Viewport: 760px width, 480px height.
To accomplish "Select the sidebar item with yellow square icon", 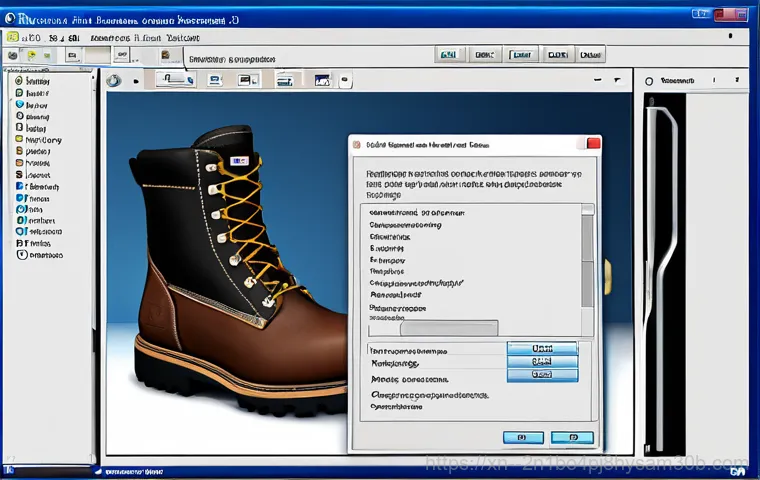I will click(x=39, y=140).
